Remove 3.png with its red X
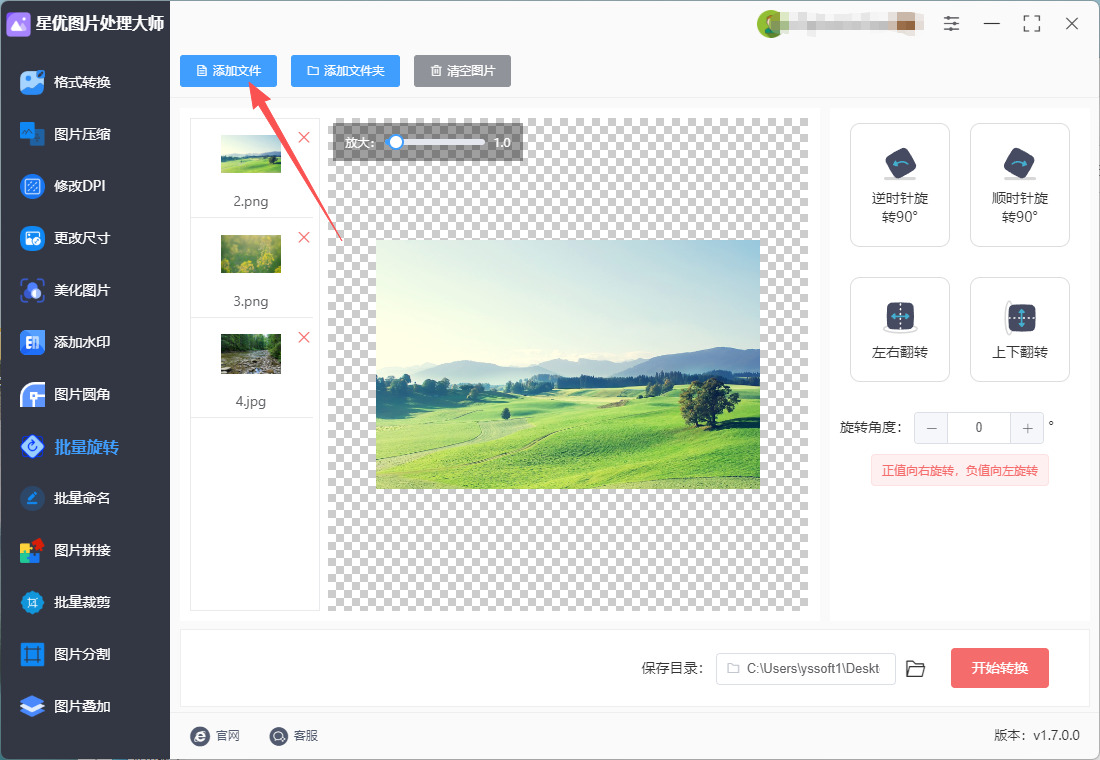 [x=304, y=237]
